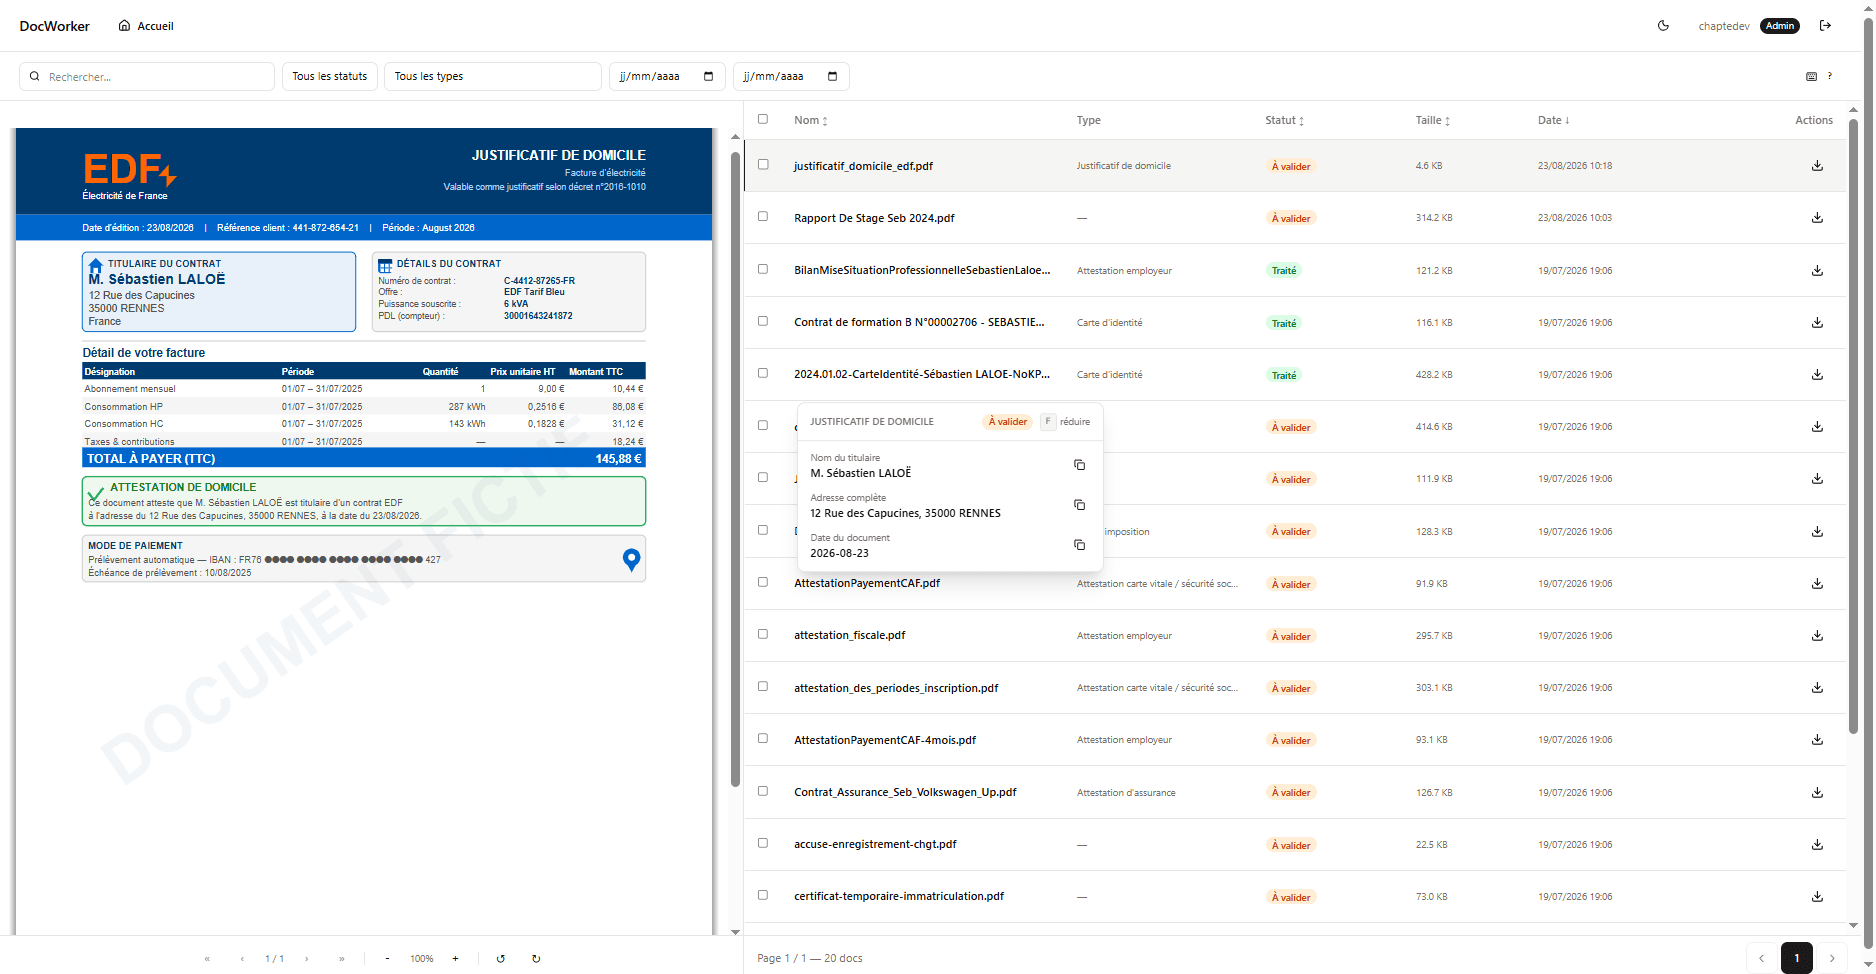Click the next list page arrow
This screenshot has width=1876, height=974.
tap(1832, 958)
